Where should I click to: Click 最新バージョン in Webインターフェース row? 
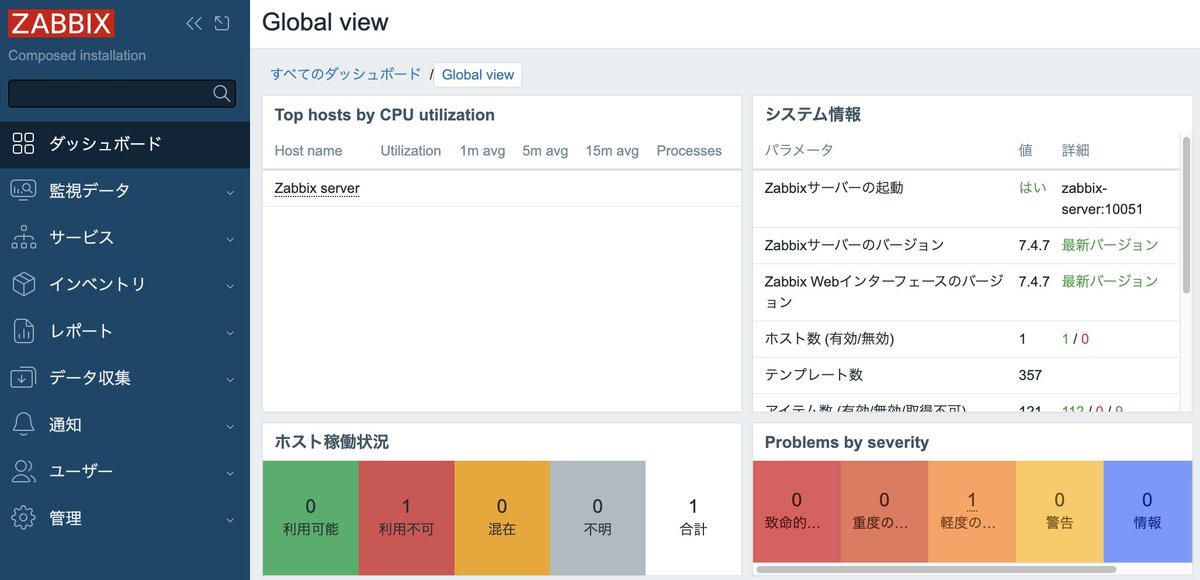tap(1110, 281)
